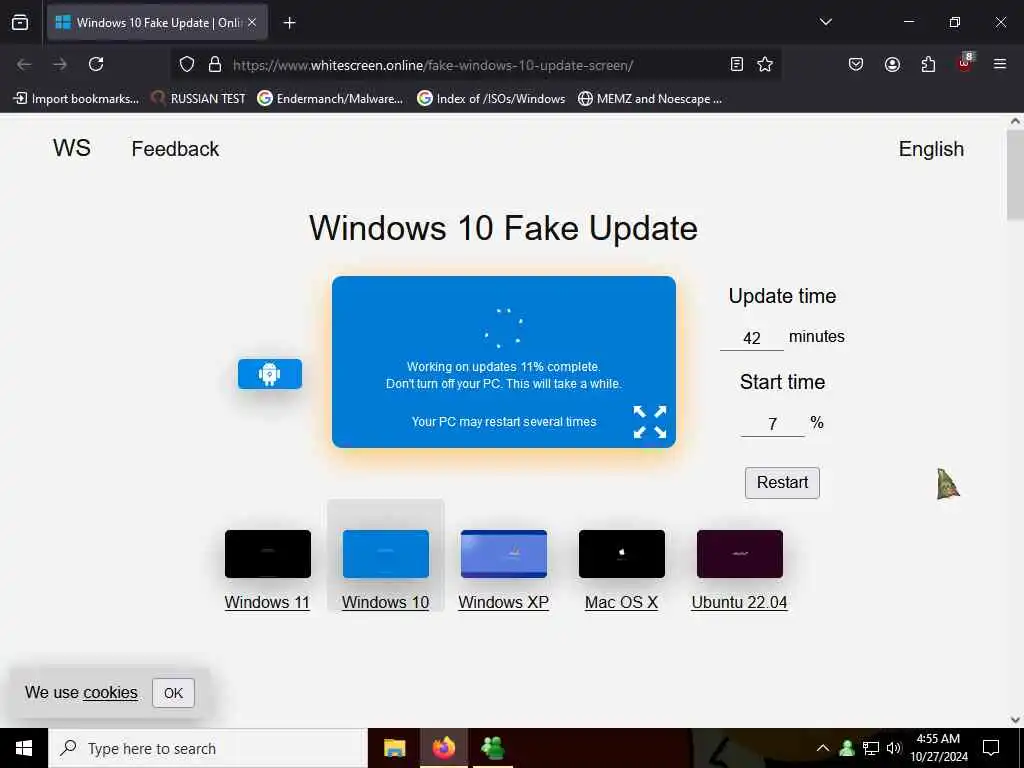Open the clock showing 4:55 AM

[x=938, y=748]
